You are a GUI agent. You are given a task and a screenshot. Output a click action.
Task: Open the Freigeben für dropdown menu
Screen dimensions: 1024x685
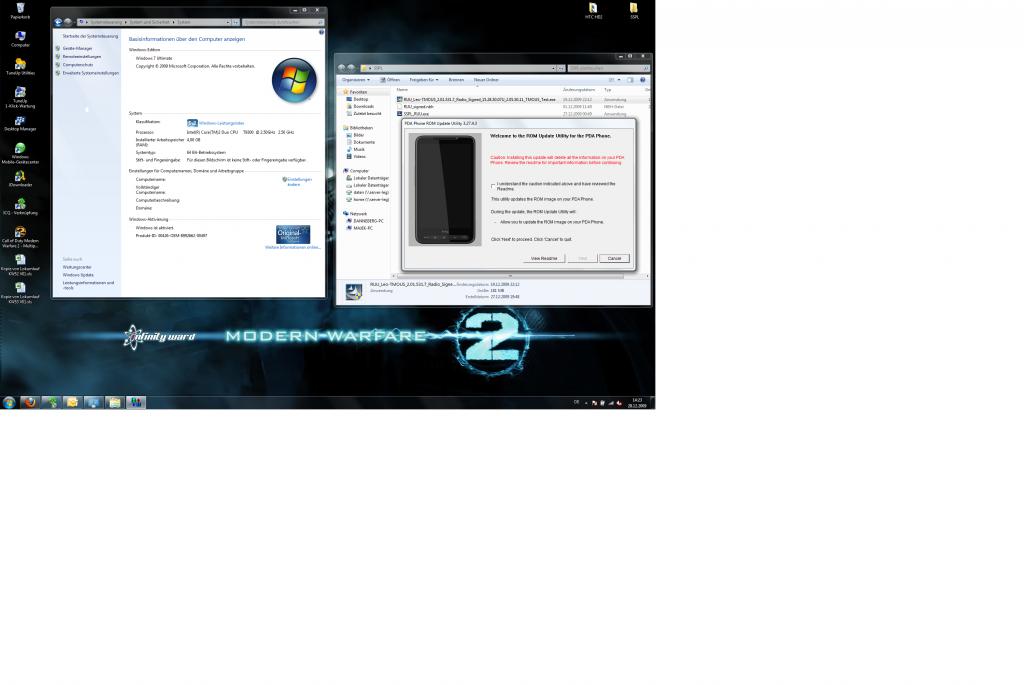click(x=424, y=80)
